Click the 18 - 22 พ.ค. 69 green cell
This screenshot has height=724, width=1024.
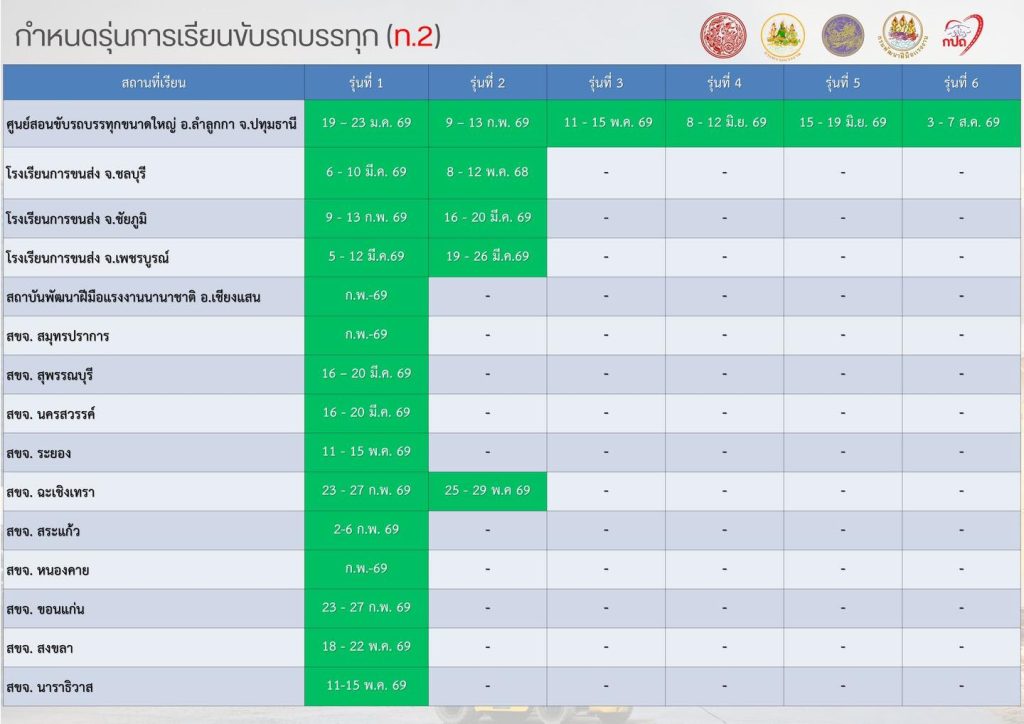367,647
